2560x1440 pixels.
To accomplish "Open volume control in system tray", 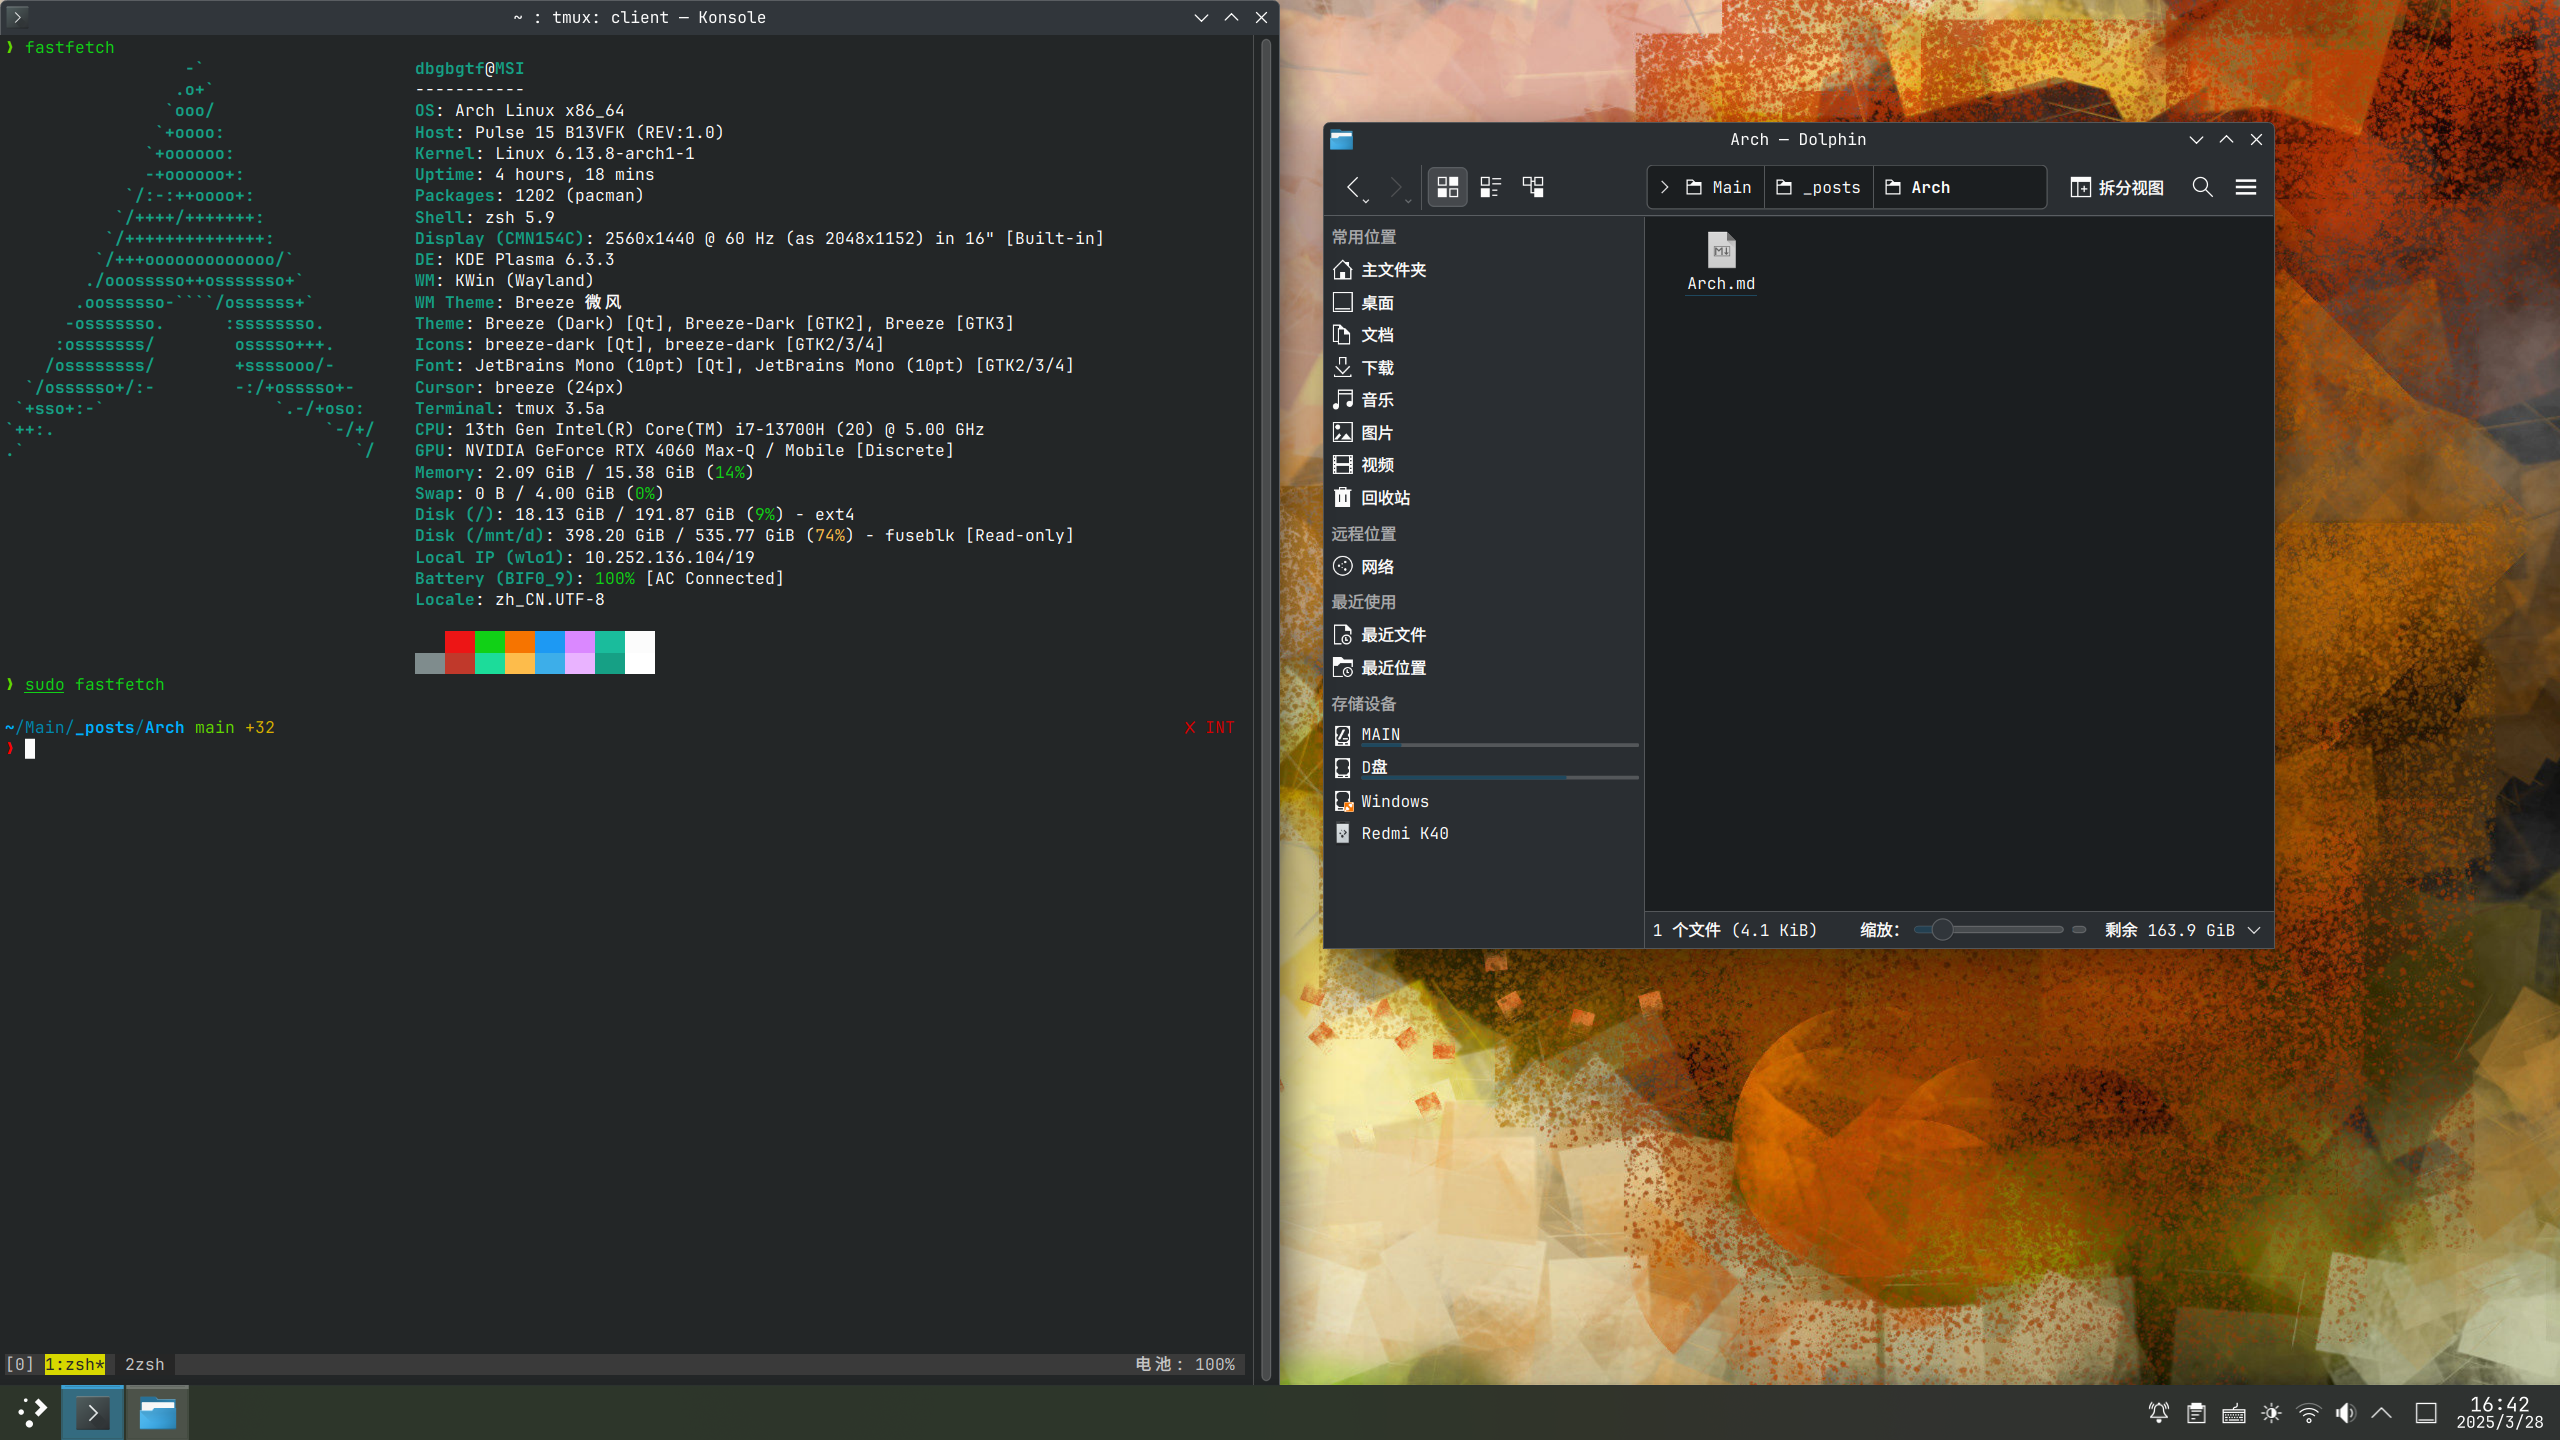I will [2345, 1413].
